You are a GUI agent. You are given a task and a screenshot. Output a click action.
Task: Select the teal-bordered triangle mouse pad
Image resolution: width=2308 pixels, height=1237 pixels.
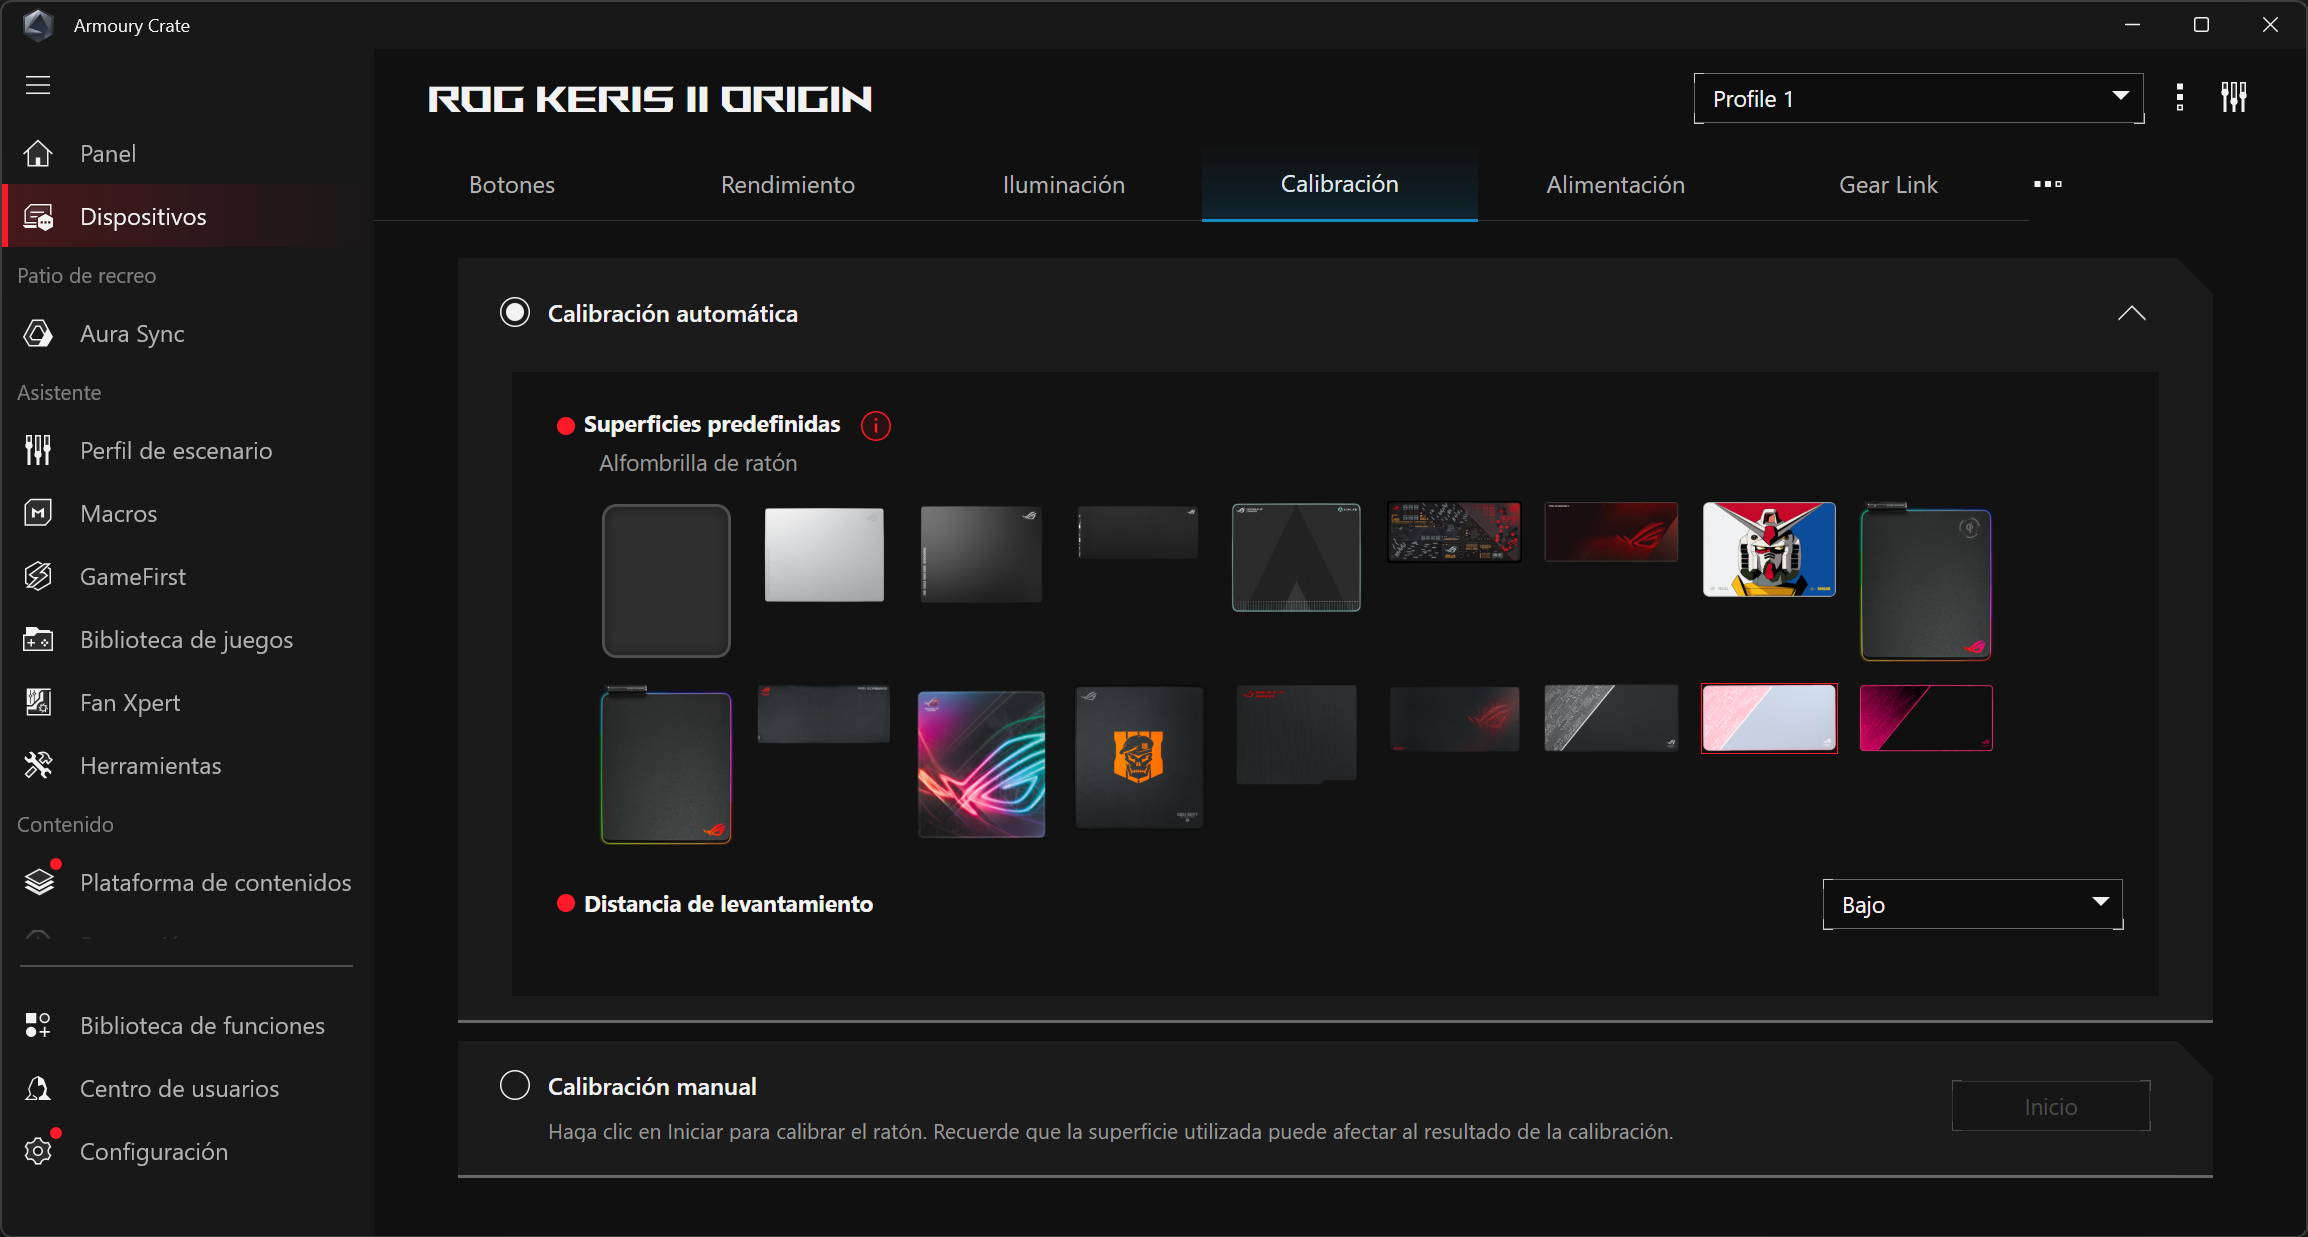coord(1296,557)
